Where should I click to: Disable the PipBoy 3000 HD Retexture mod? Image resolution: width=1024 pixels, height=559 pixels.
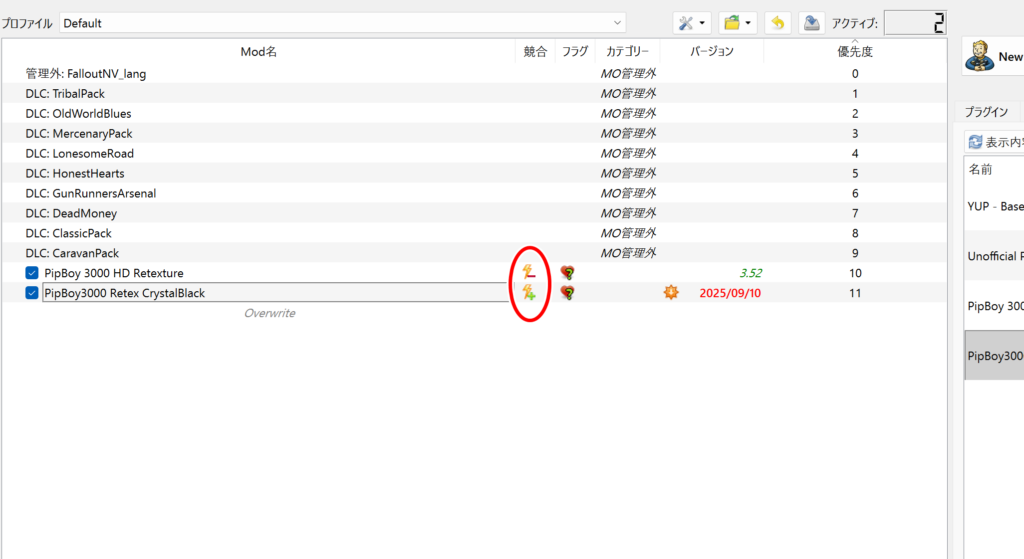32,273
